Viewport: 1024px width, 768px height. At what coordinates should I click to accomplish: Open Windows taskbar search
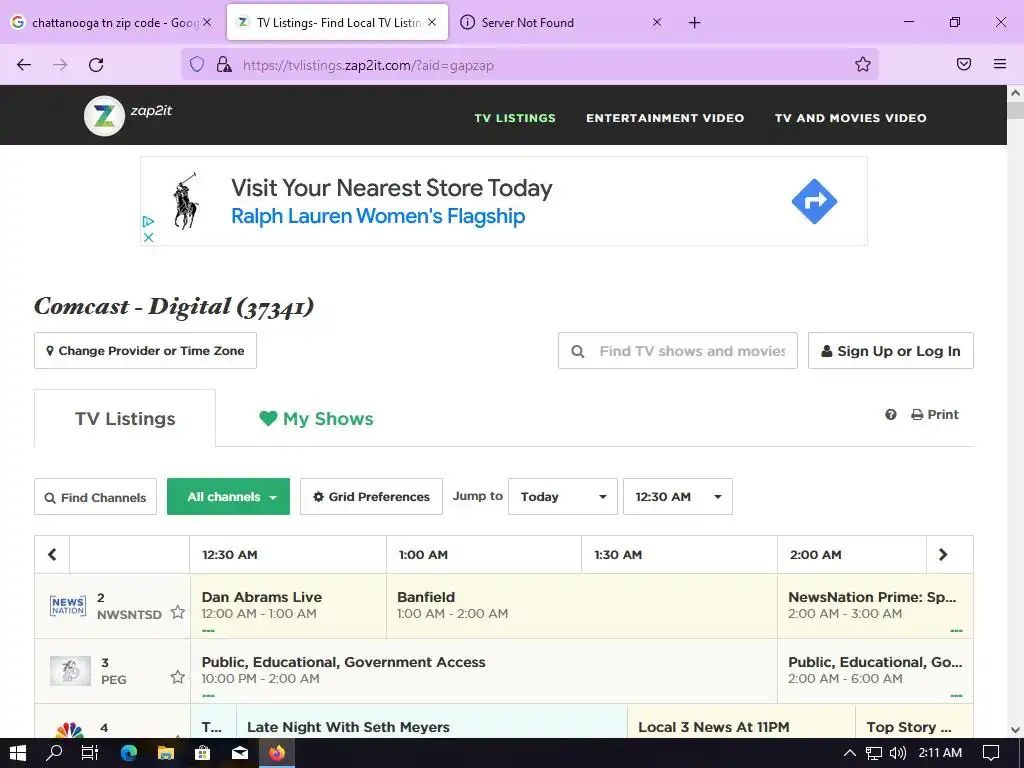(x=54, y=753)
